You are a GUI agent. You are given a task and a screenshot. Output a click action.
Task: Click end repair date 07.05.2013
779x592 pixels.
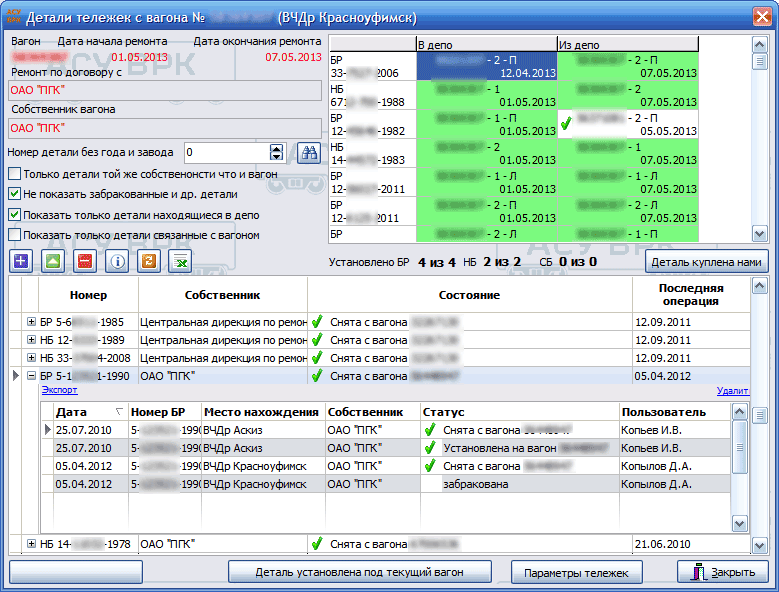click(x=293, y=57)
